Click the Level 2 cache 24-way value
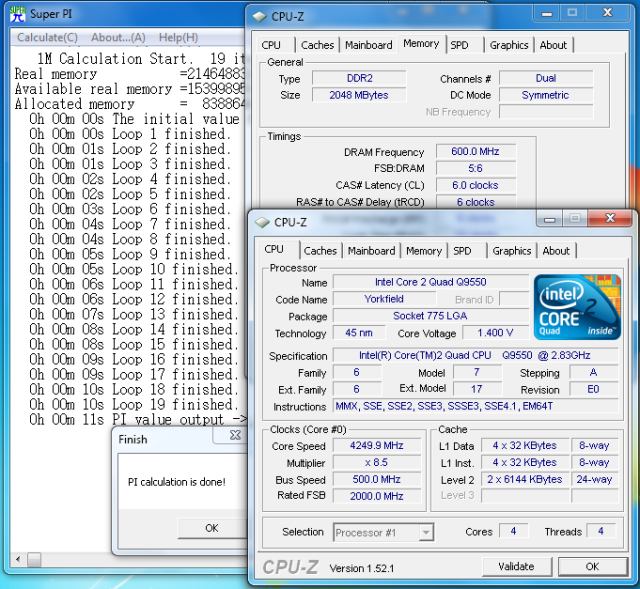The height and width of the screenshot is (589, 640). point(594,479)
